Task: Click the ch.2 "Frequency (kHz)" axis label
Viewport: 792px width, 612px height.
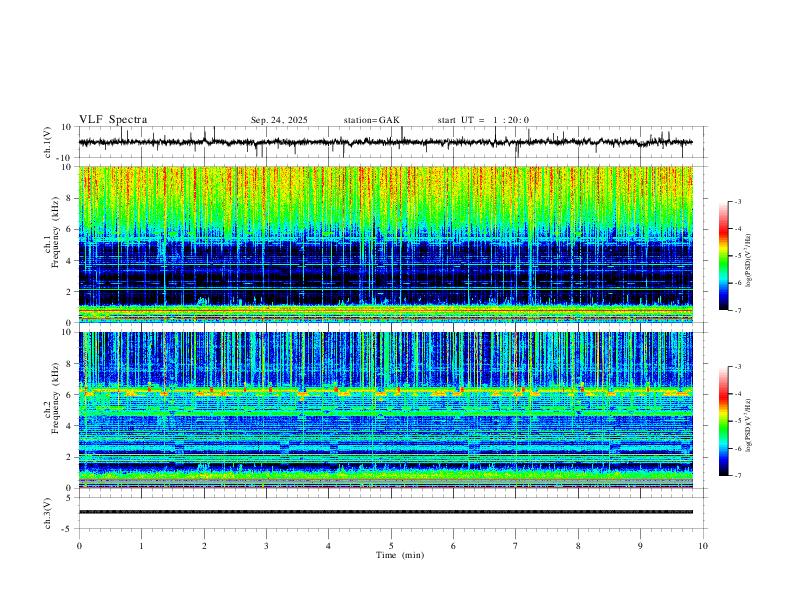Action: [x=56, y=398]
